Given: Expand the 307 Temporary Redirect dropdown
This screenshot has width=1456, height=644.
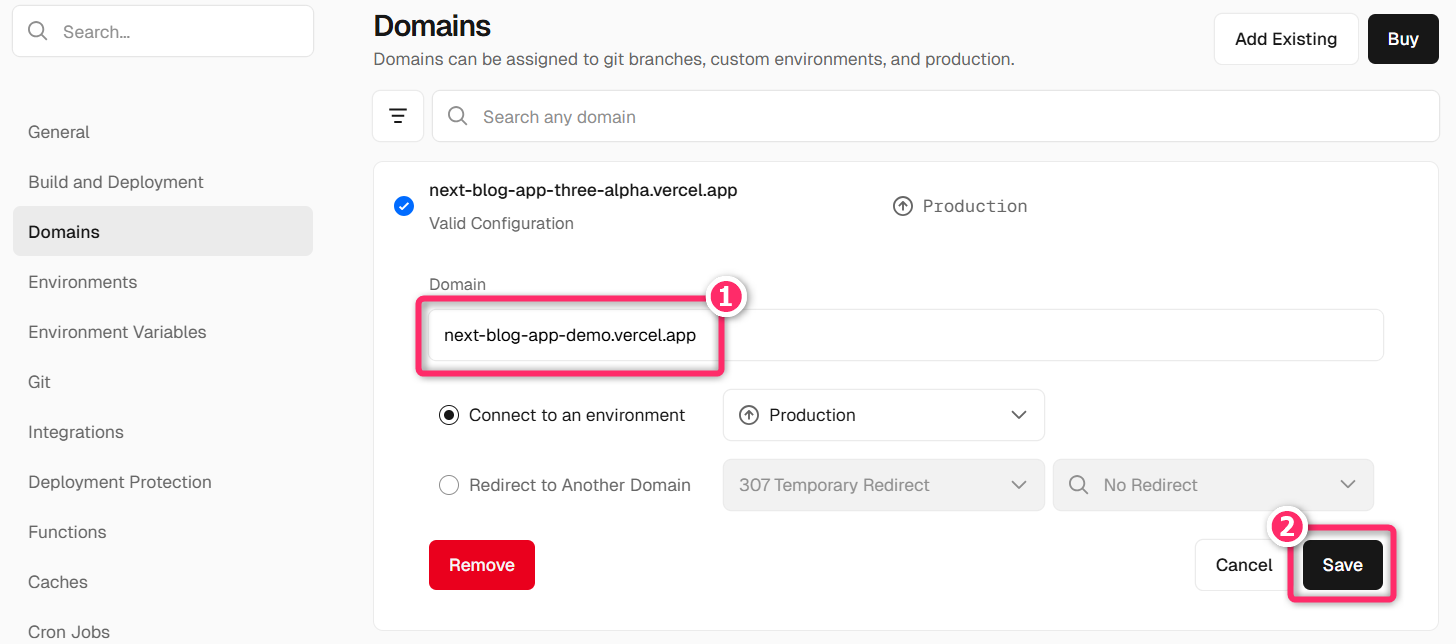Looking at the screenshot, I should (883, 485).
